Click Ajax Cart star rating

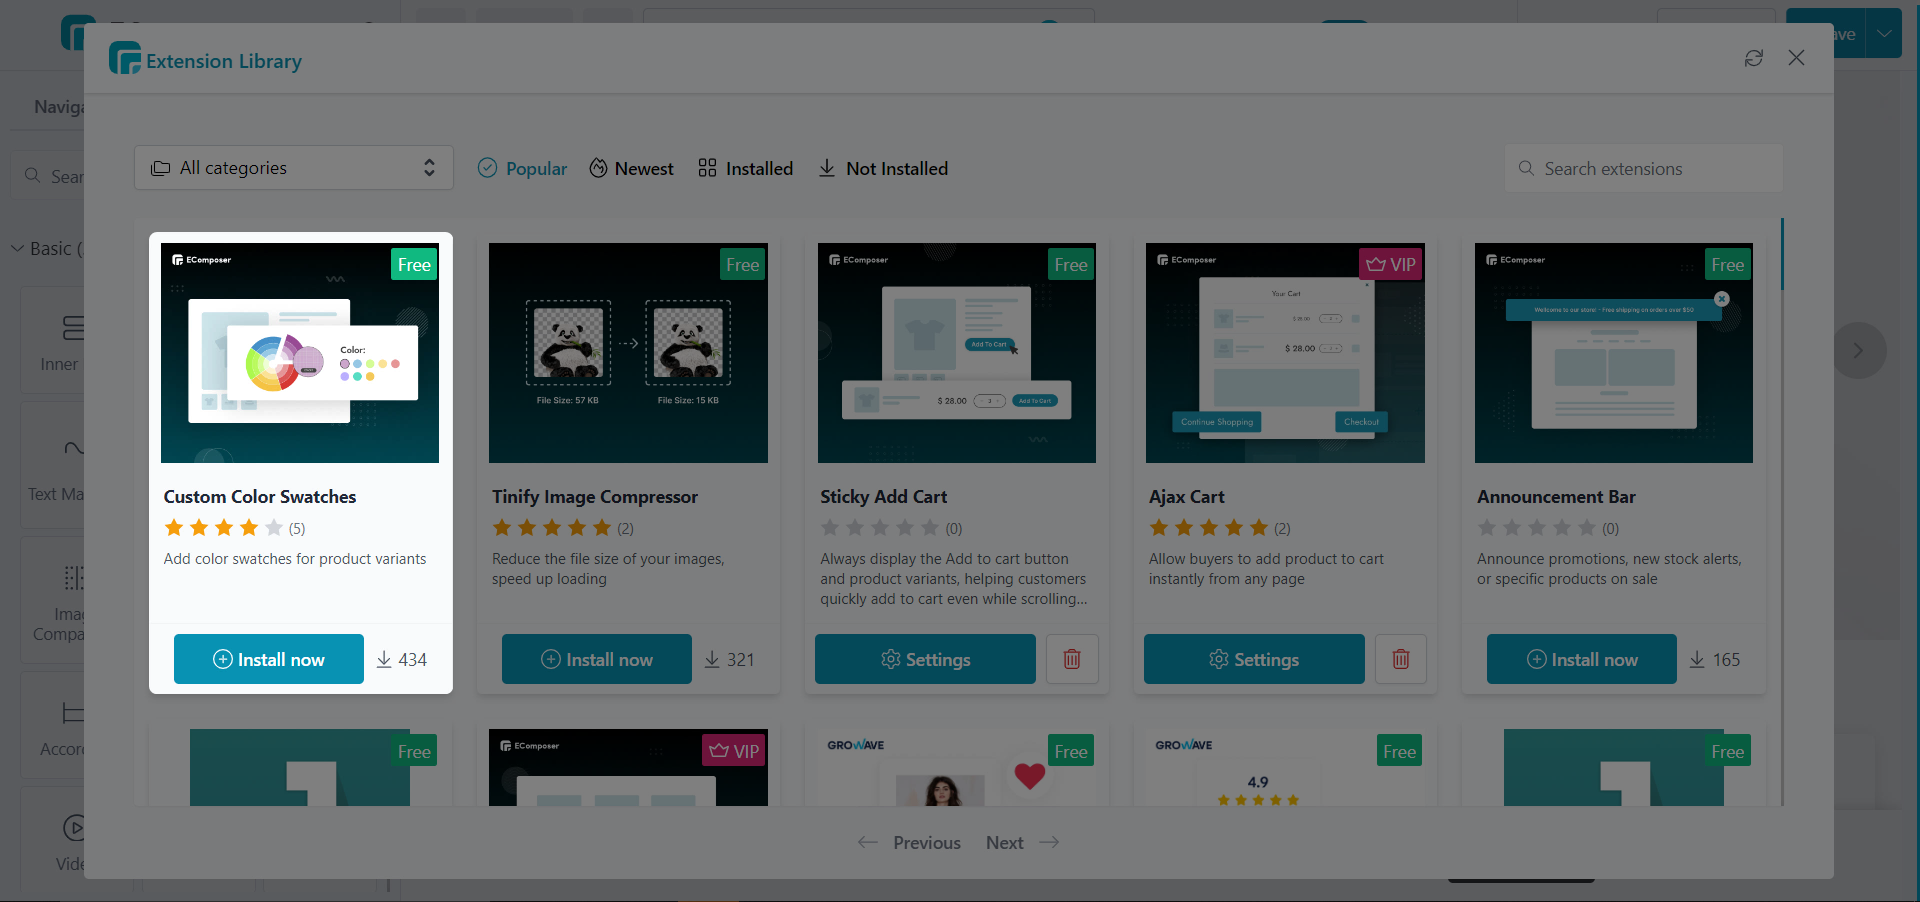click(1209, 527)
